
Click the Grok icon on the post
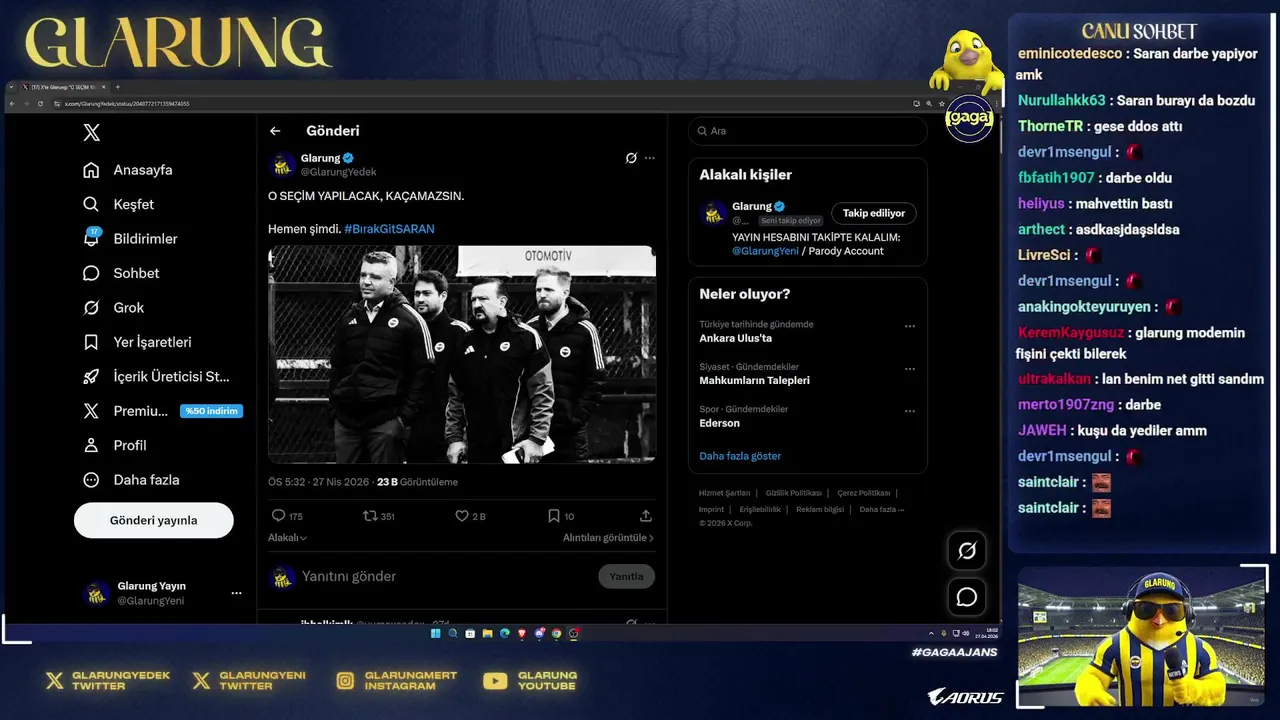[631, 158]
